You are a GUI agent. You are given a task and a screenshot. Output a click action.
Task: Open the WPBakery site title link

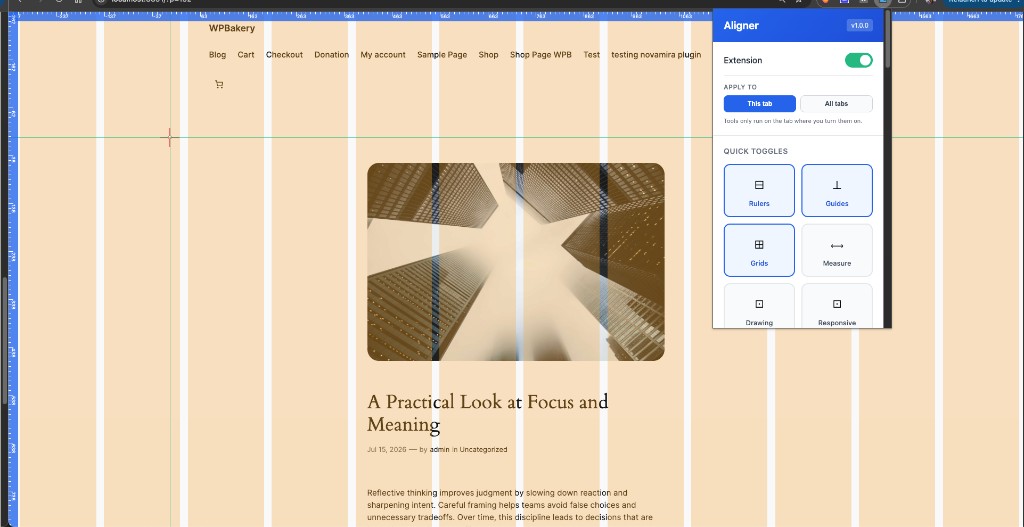coord(232,28)
